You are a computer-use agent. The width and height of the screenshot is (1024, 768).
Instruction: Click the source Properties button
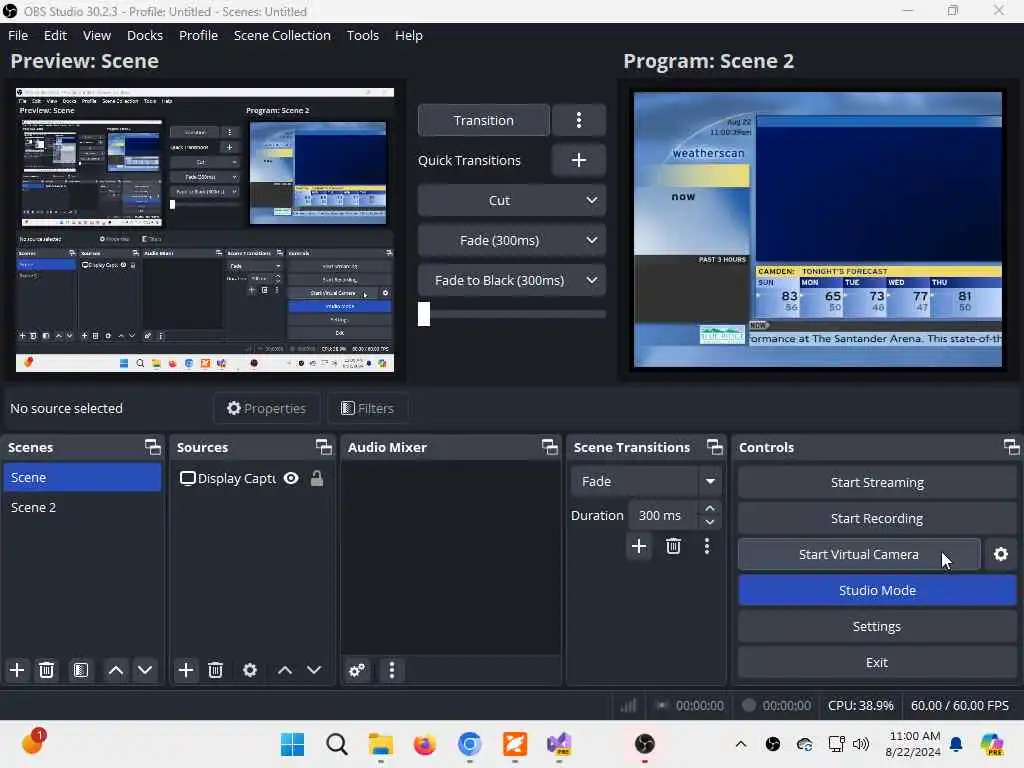pos(266,408)
